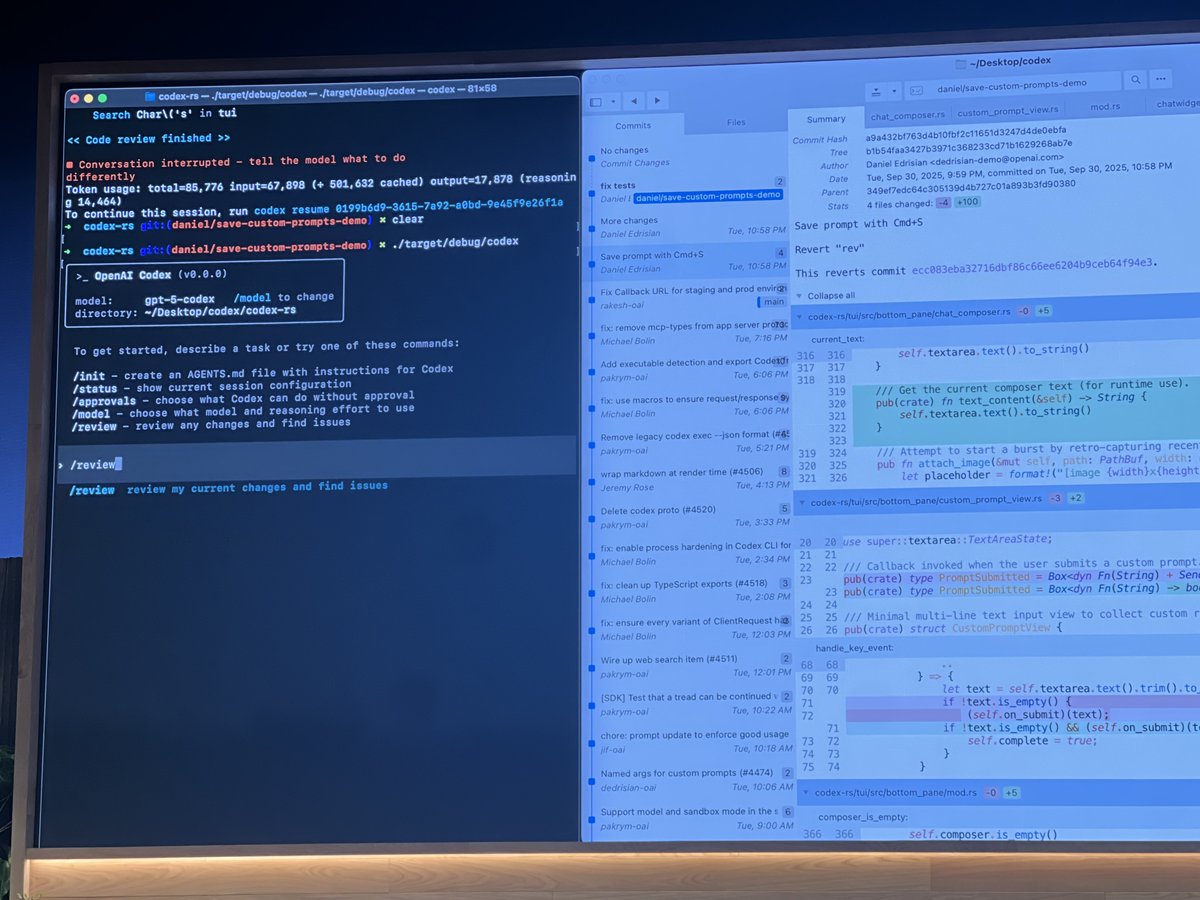Click the 'handle_key_event:' hunk label
Image resolution: width=1200 pixels, height=900 pixels.
point(853,647)
